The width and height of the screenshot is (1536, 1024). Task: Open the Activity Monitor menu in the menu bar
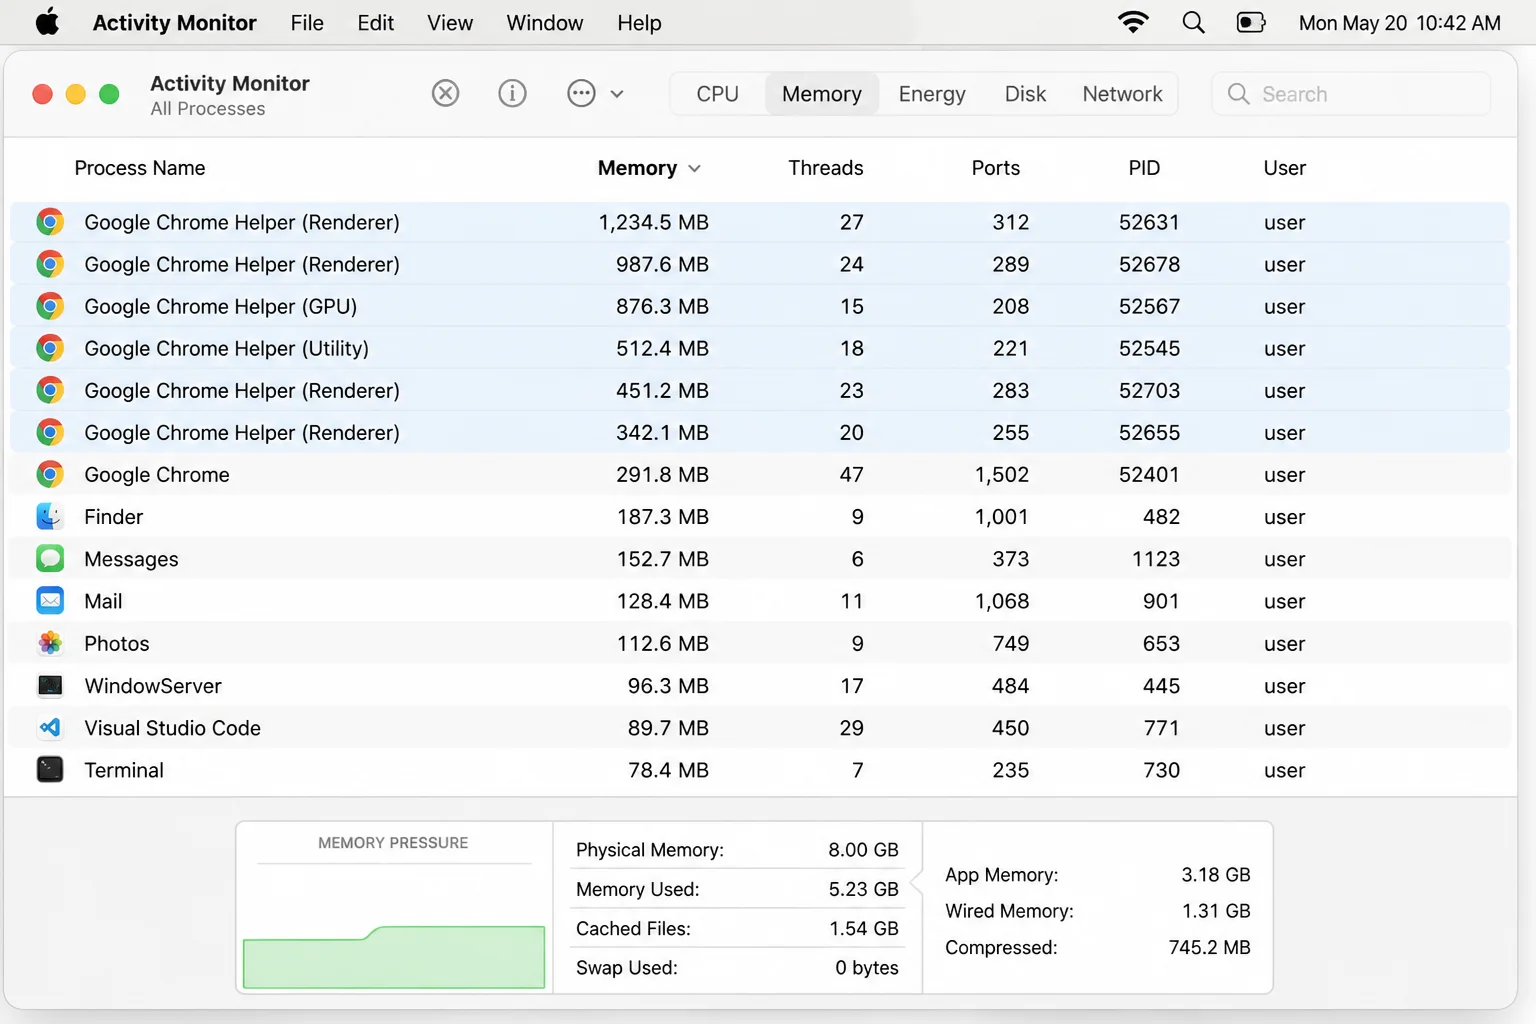click(x=174, y=23)
